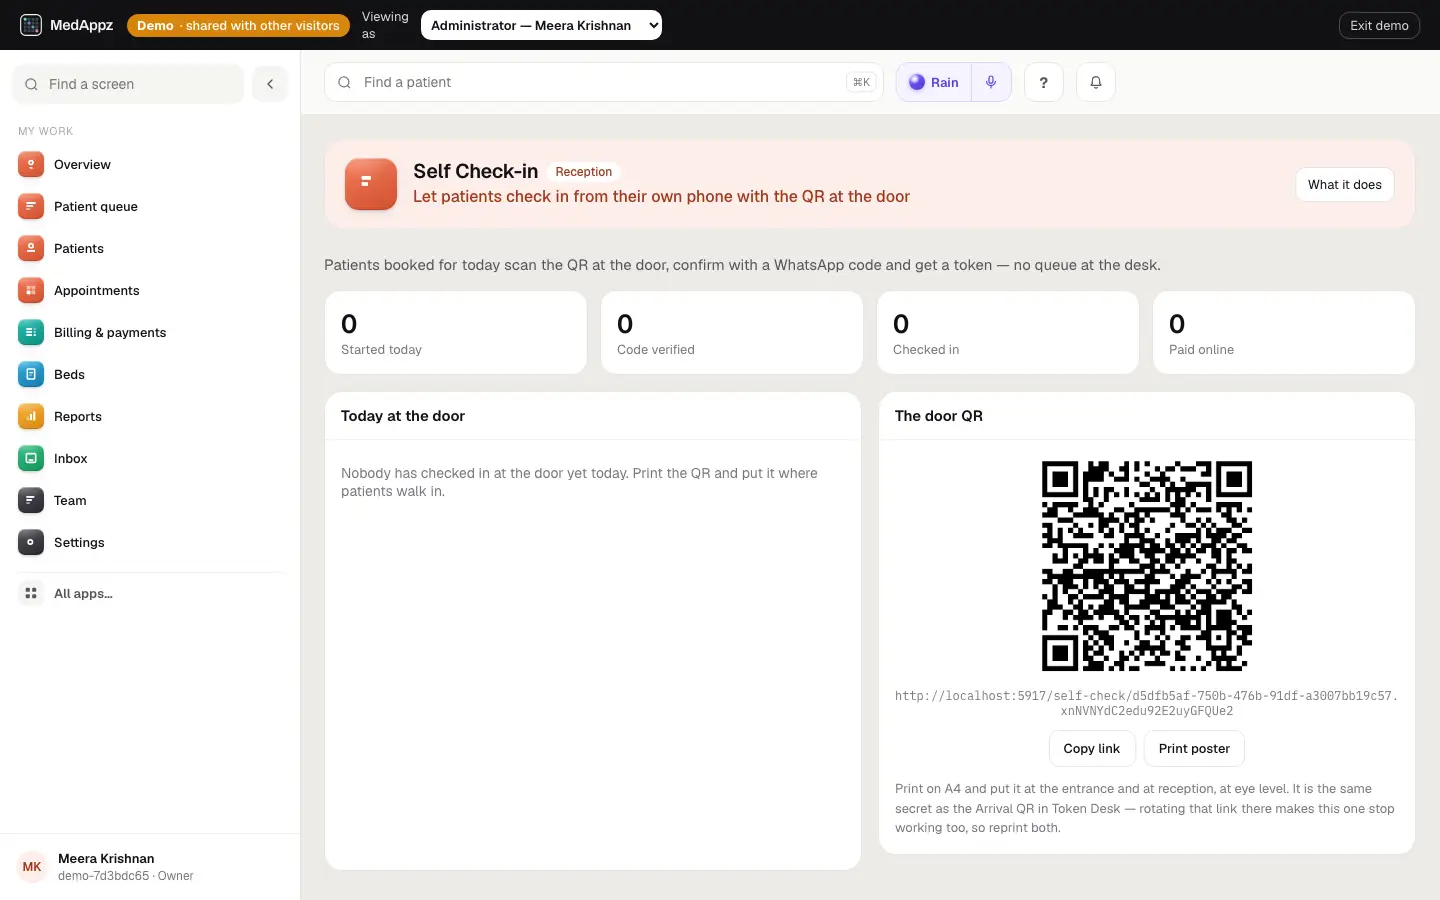Open the Patient queue icon
The width and height of the screenshot is (1440, 900).
(x=31, y=206)
